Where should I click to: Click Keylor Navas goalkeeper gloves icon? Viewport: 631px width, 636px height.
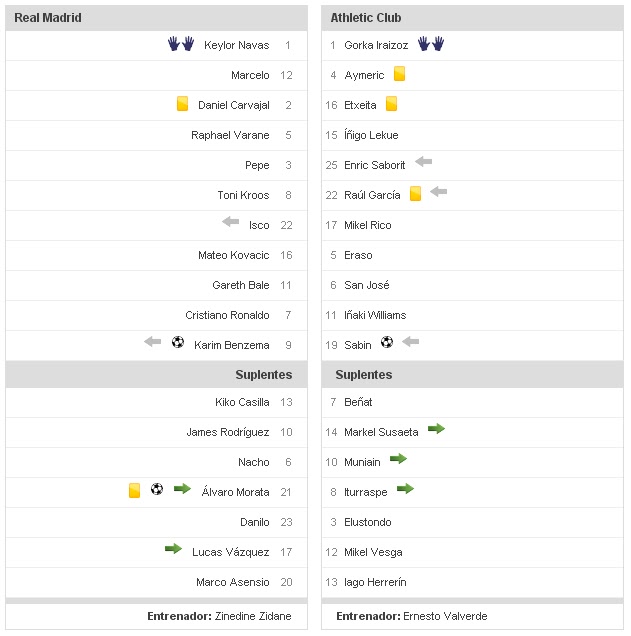click(180, 44)
